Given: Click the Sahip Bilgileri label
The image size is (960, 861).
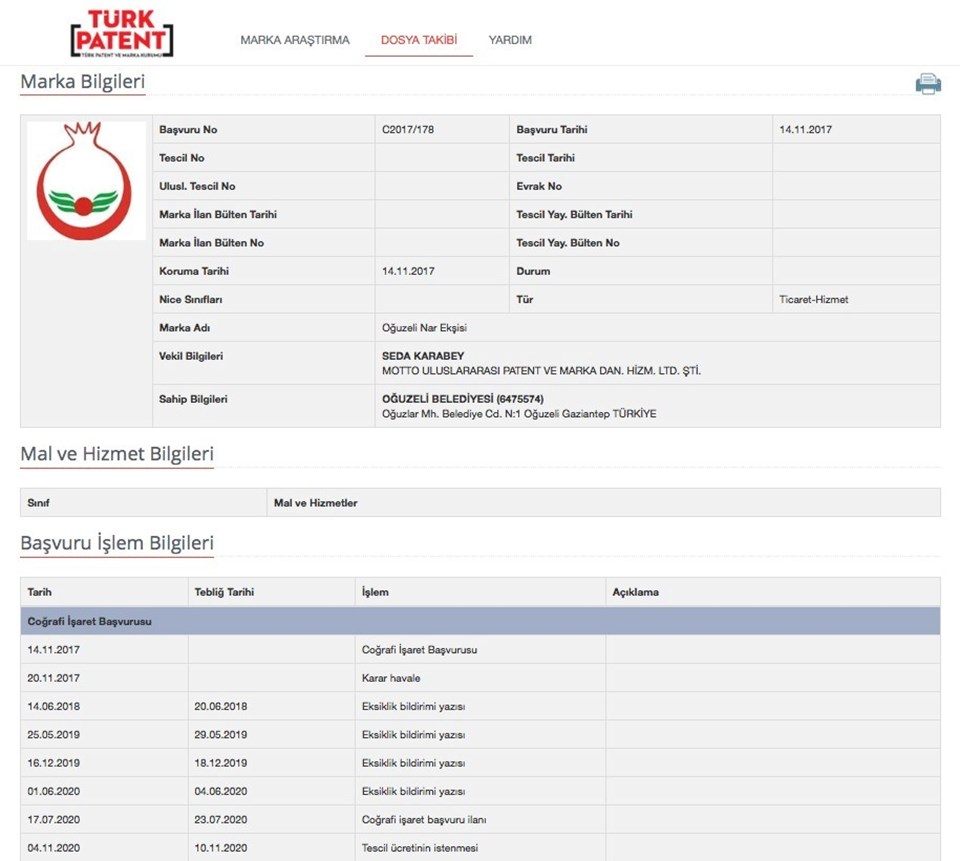Looking at the screenshot, I should pyautogui.click(x=193, y=399).
